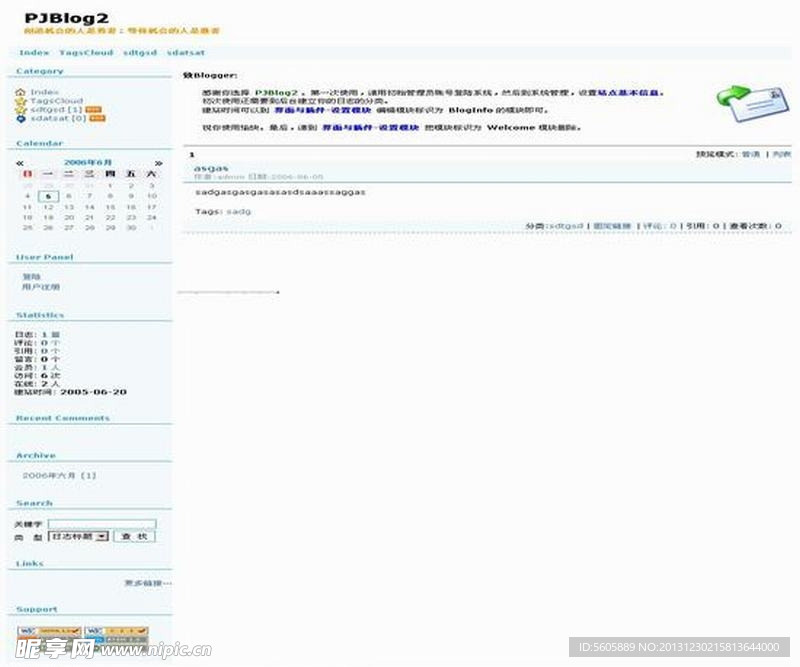Image resolution: width=800 pixels, height=667 pixels.
Task: Open the 2006年六月 [1] archive link
Action: 59,476
